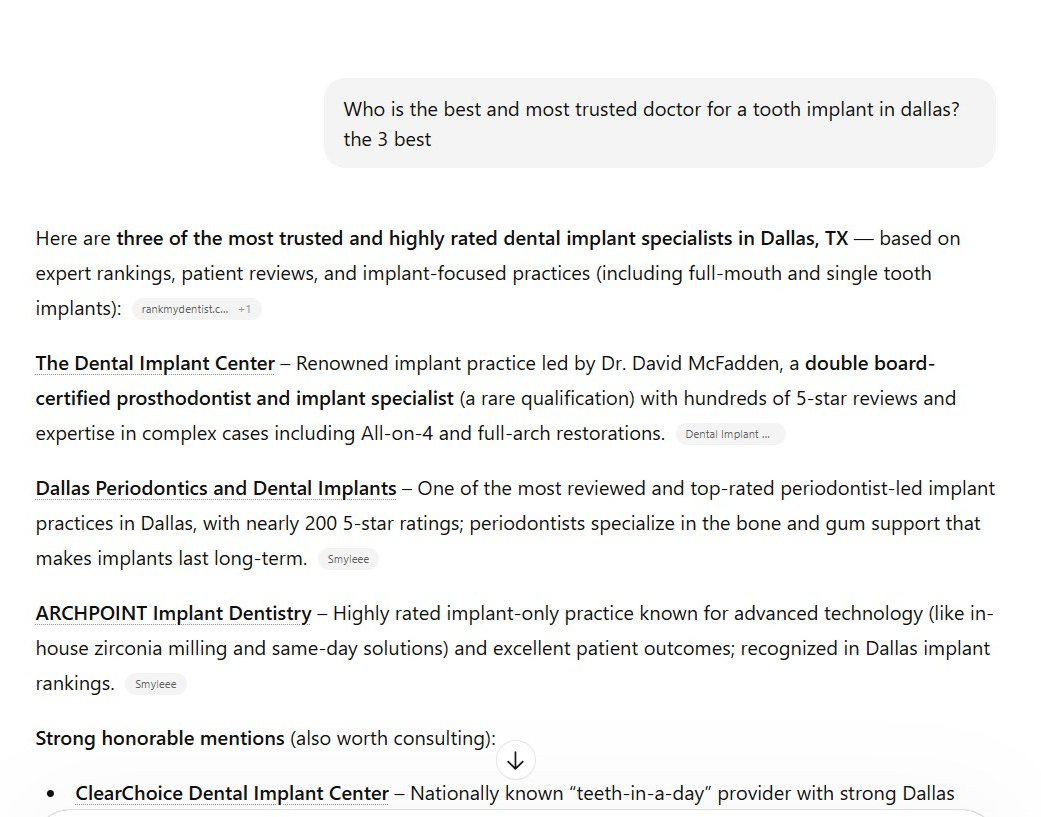Open Smyleee citation after ARCHPOINT paragraph
The width and height of the screenshot is (1041, 817).
pyautogui.click(x=155, y=685)
